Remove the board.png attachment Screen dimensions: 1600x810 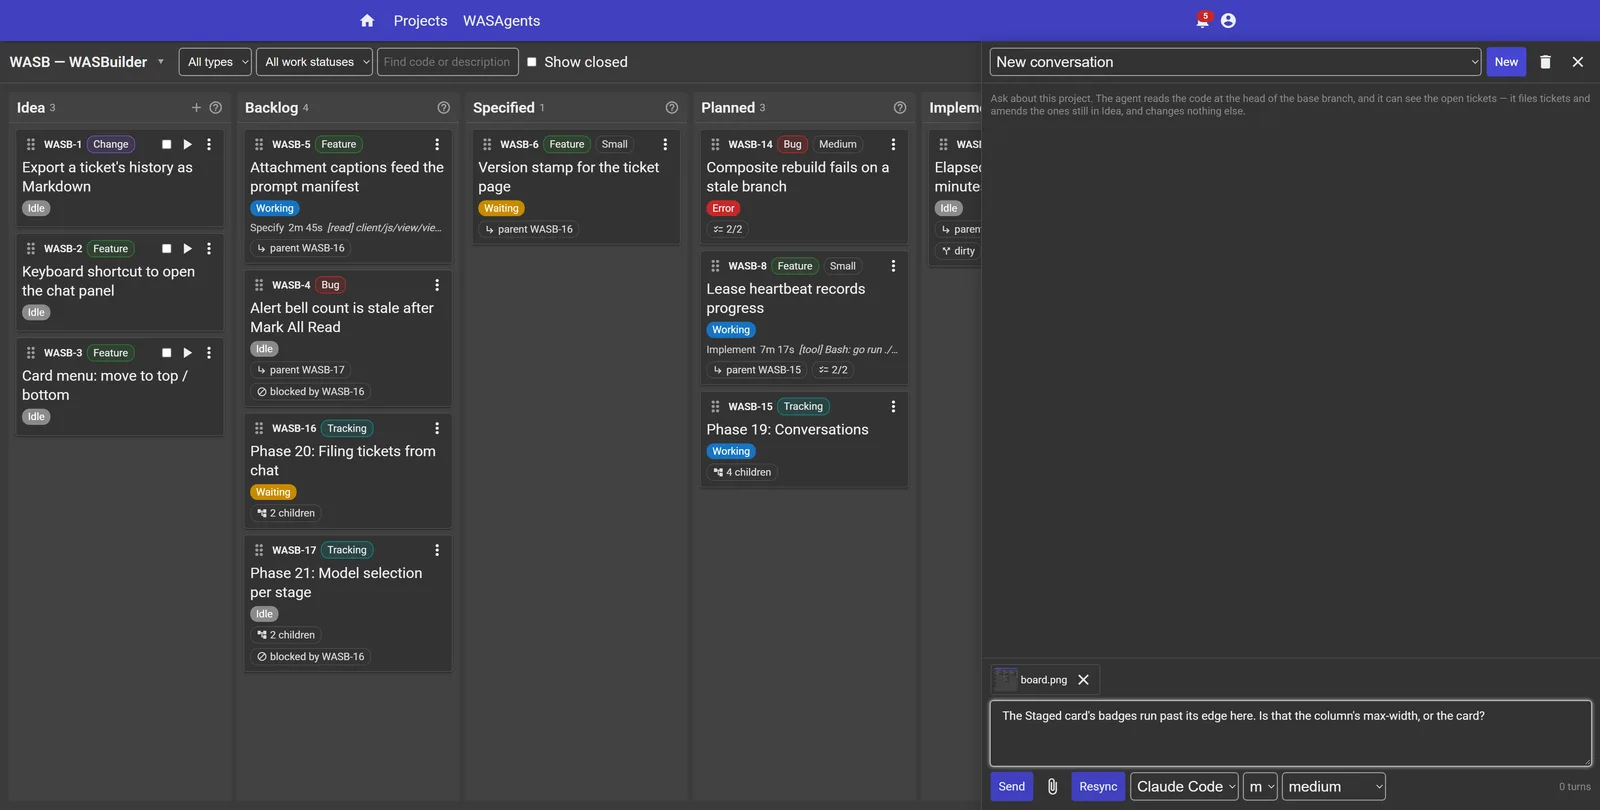tap(1083, 680)
